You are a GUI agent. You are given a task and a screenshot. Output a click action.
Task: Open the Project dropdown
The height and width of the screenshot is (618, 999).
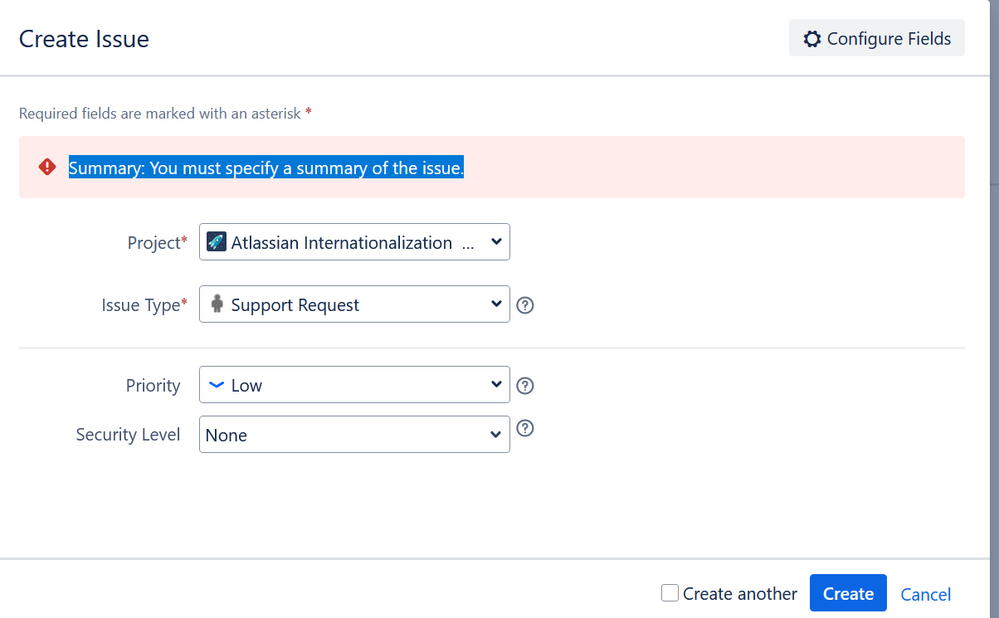(x=354, y=242)
